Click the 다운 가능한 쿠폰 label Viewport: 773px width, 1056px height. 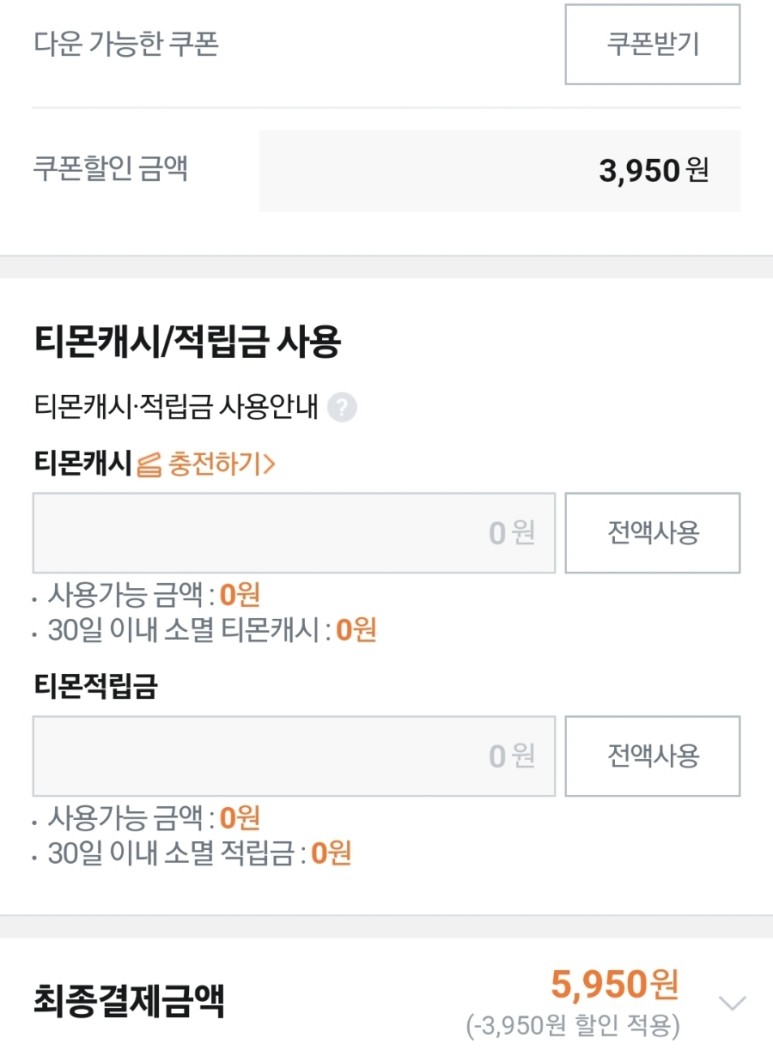click(126, 45)
